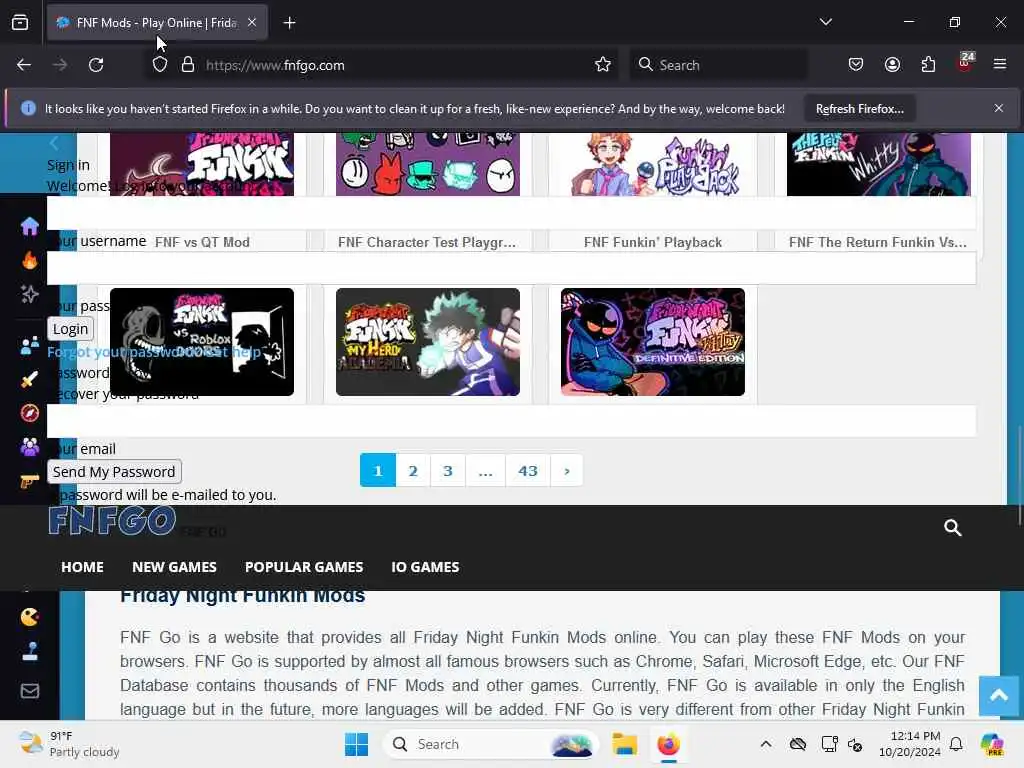Viewport: 1024px width, 768px height.
Task: Open the purple group-of-people sidebar icon
Action: point(29,447)
